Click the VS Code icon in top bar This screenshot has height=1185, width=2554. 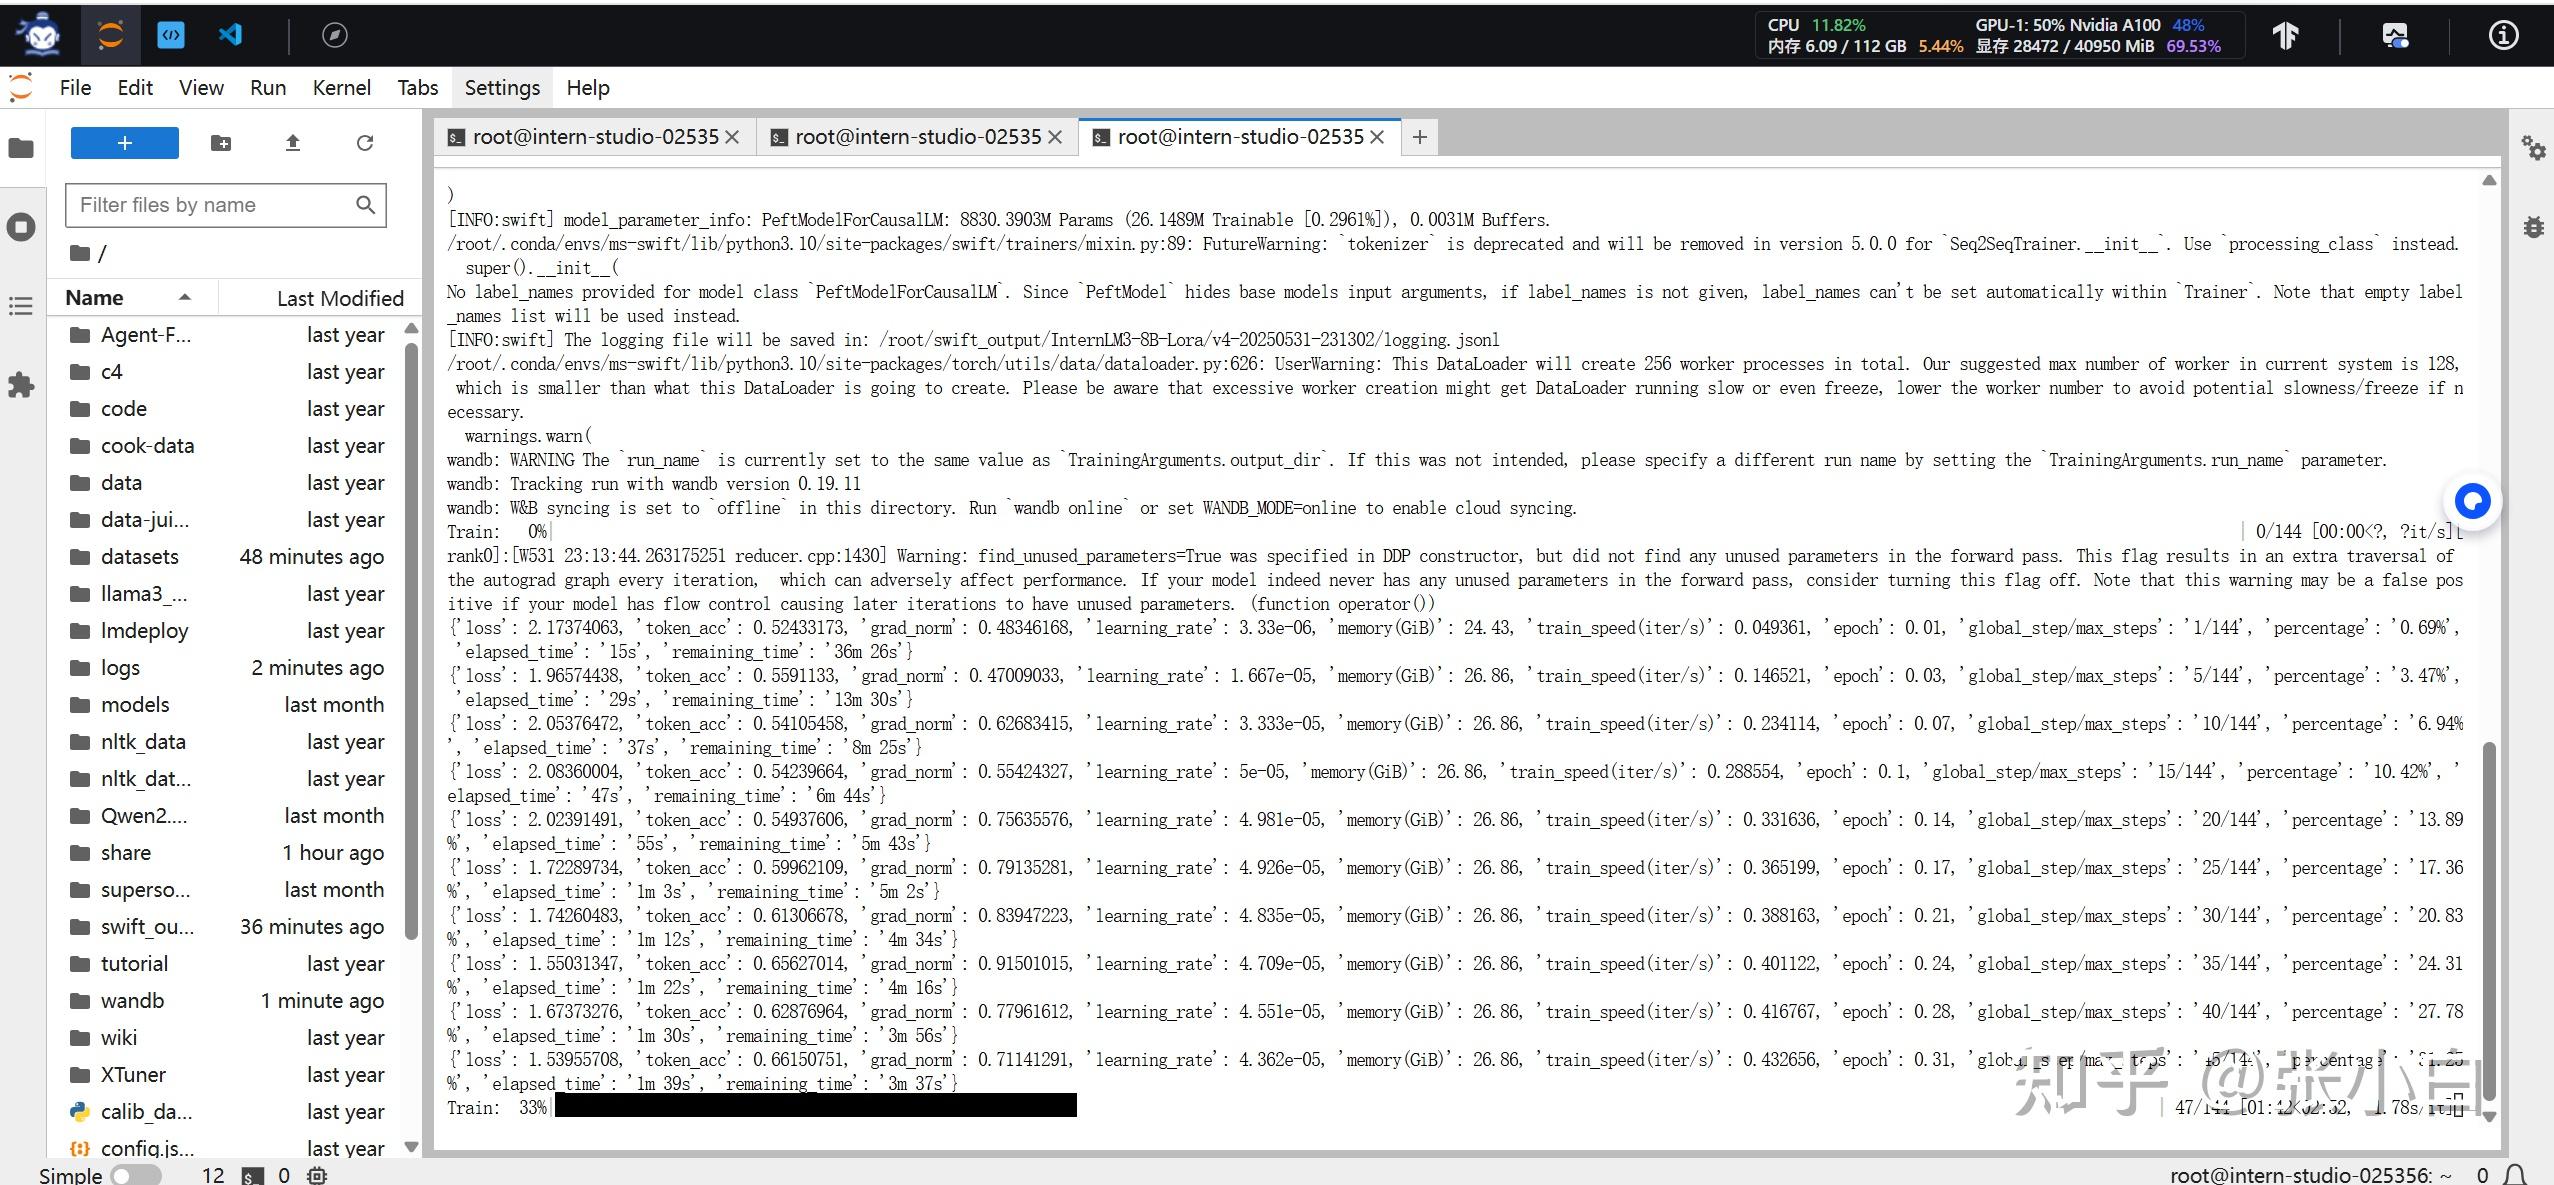click(x=230, y=35)
